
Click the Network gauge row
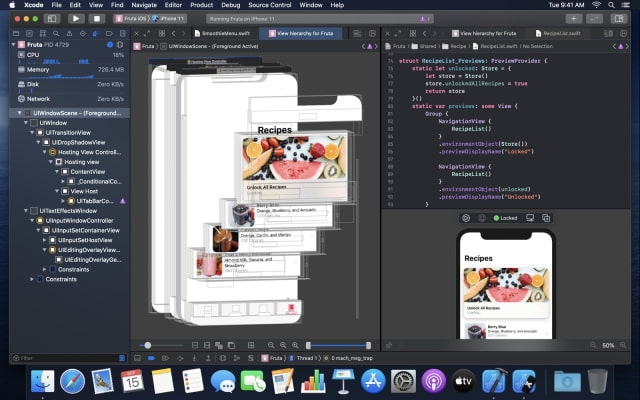[39, 98]
